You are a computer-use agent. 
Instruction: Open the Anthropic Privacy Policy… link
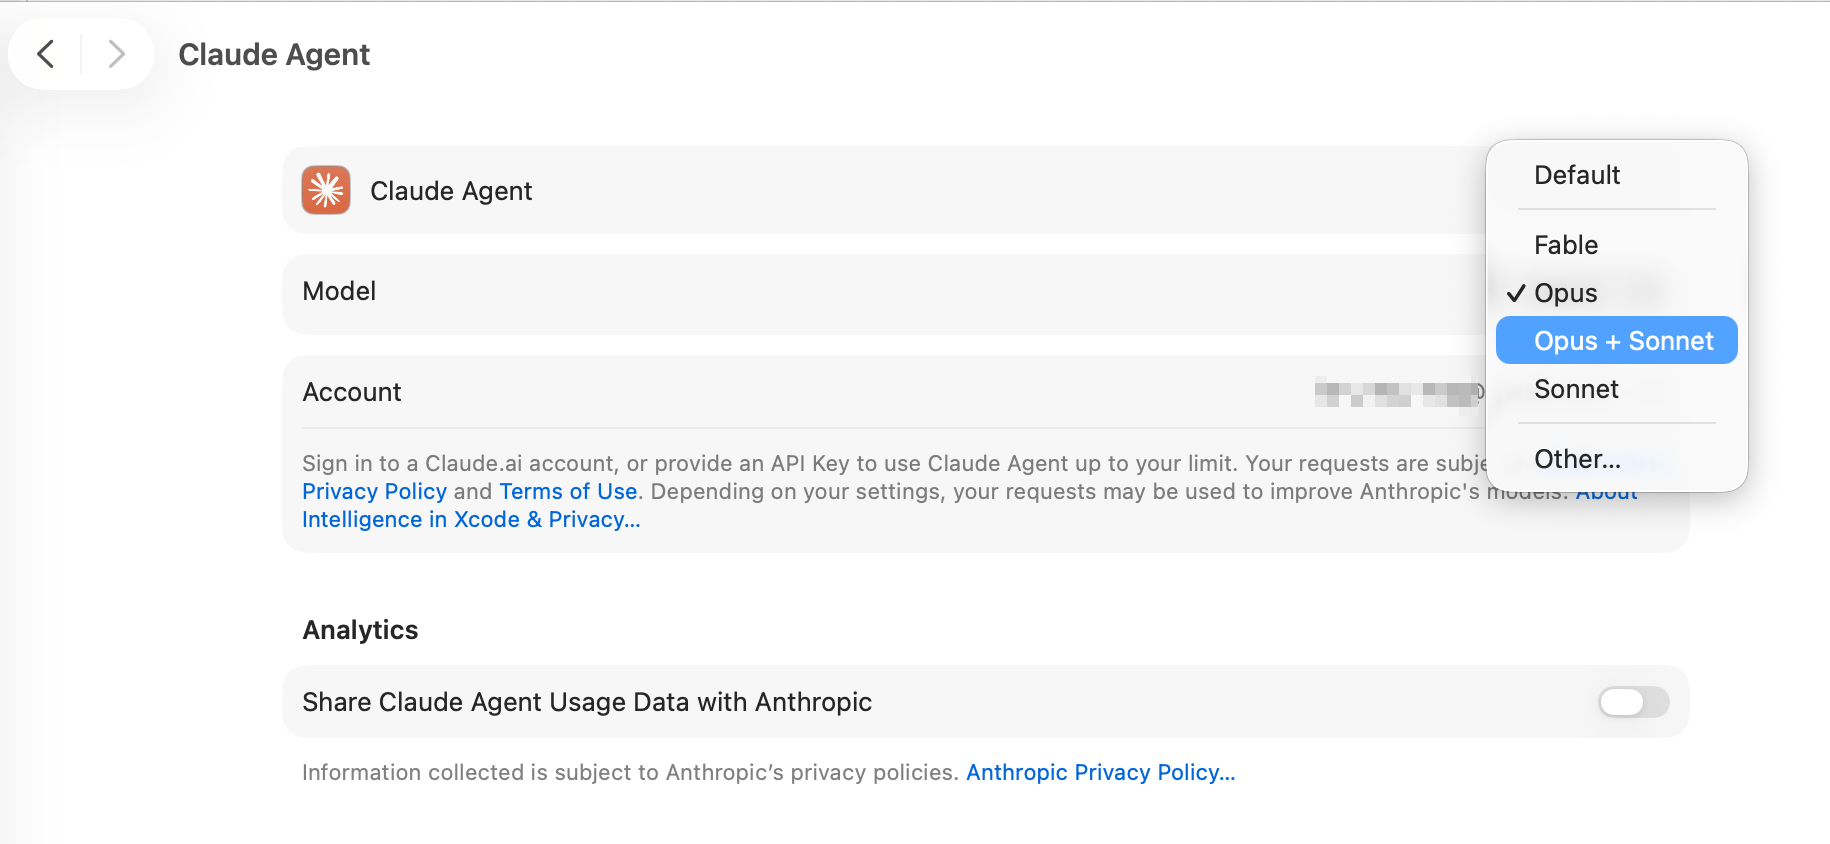tap(1101, 773)
